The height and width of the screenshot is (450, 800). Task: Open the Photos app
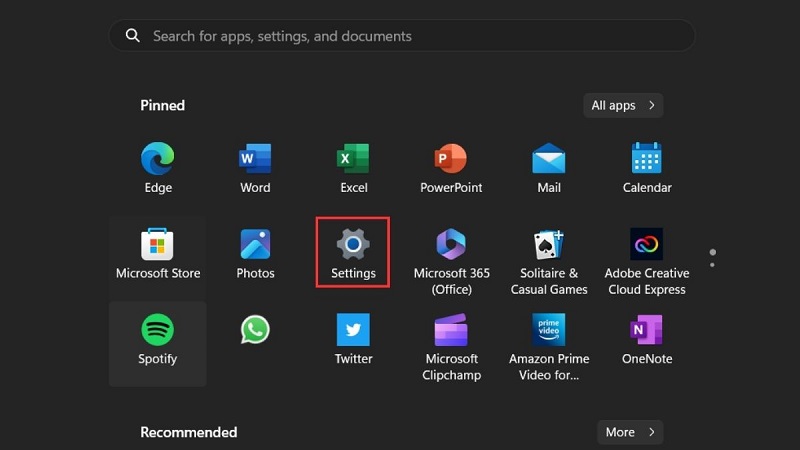pyautogui.click(x=255, y=245)
